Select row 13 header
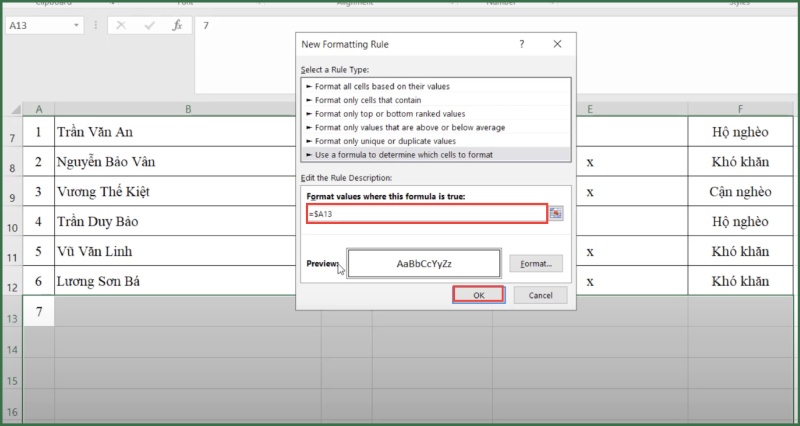The height and width of the screenshot is (426, 800). [x=12, y=318]
